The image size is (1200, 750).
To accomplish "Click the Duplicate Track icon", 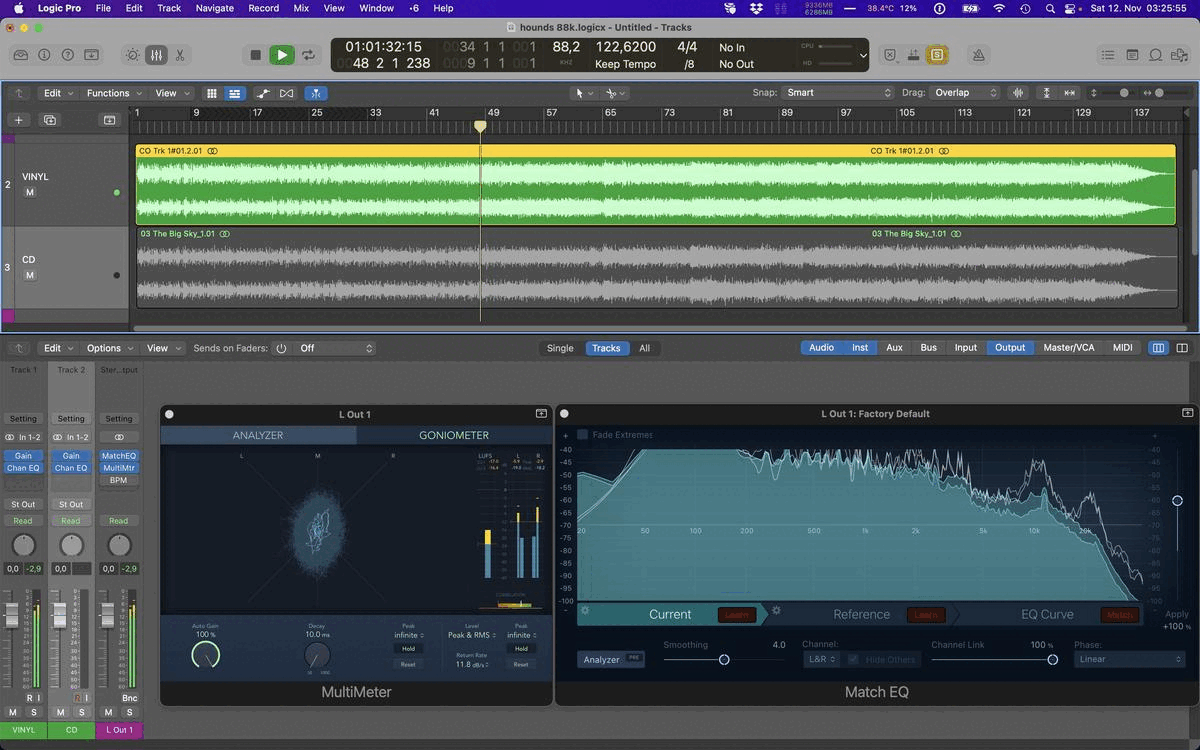I will (x=50, y=120).
